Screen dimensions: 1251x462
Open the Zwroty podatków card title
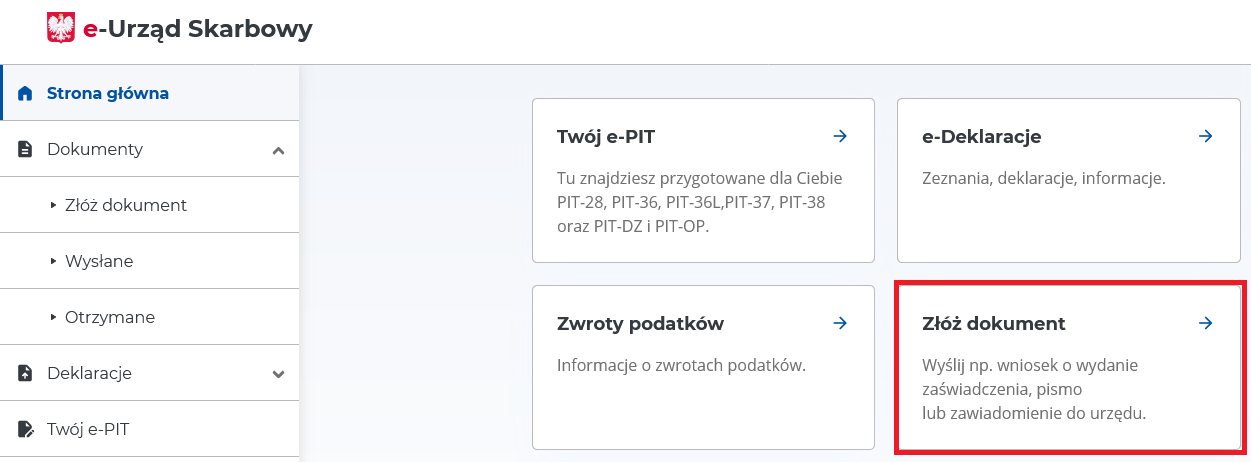(x=640, y=324)
